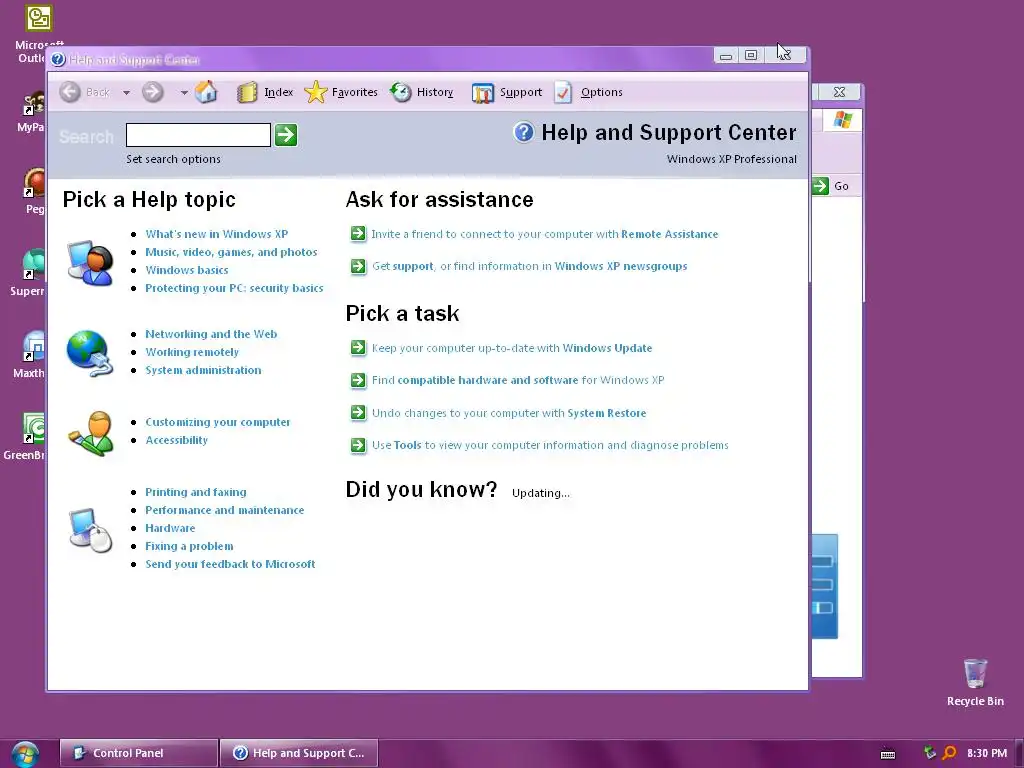
Task: Open Favorites star icon
Action: (x=315, y=92)
